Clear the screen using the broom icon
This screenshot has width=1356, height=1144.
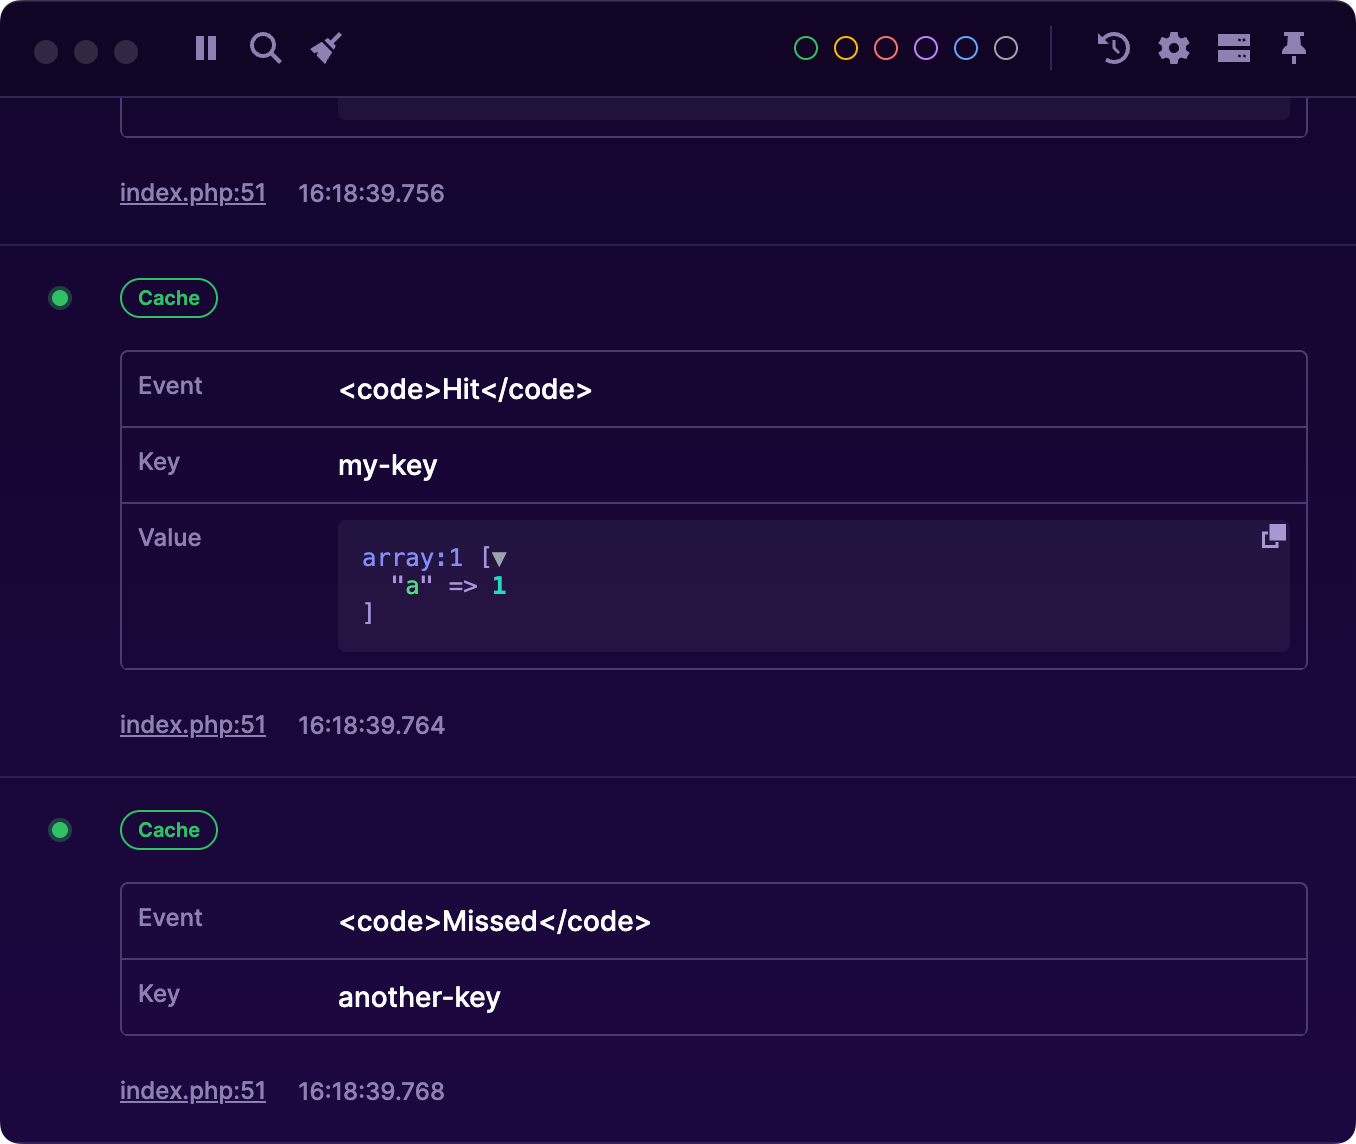325,48
